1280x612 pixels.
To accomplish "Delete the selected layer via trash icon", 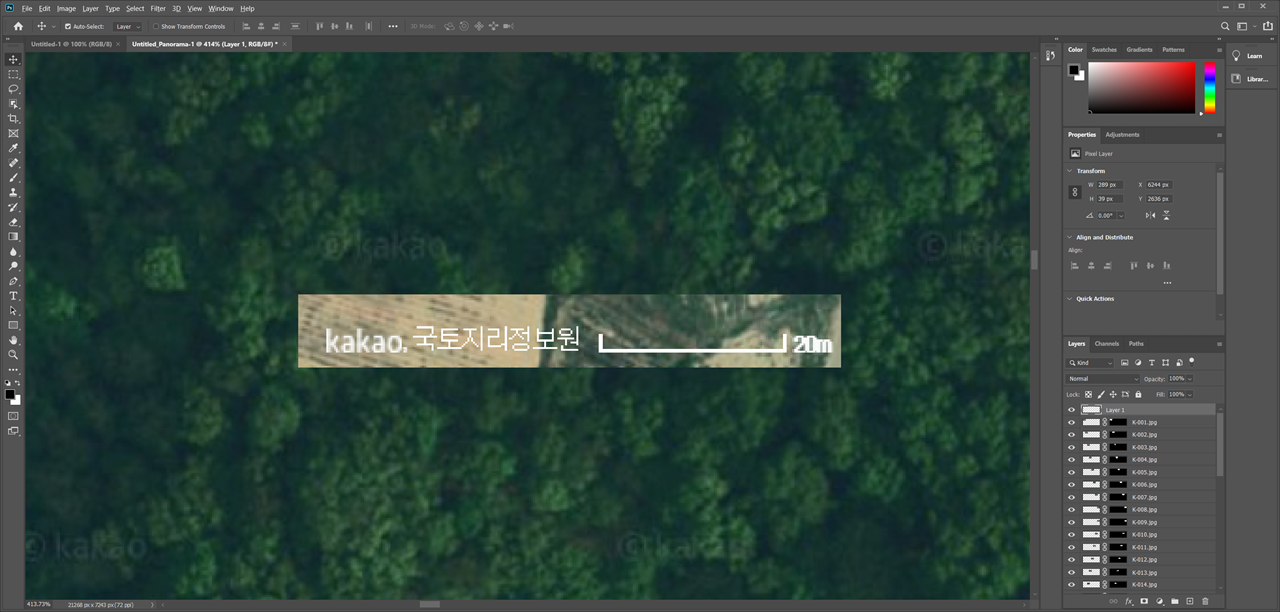I will [x=1205, y=601].
